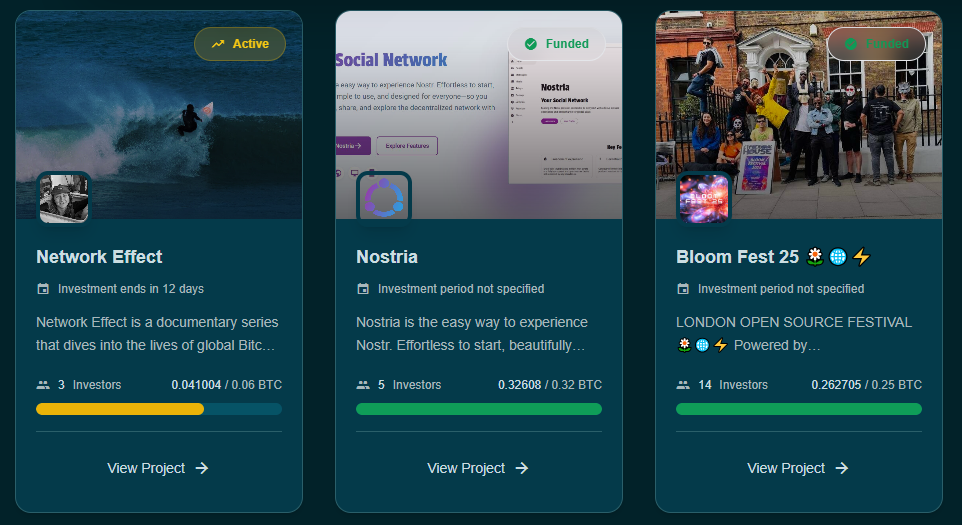962x525 pixels.
Task: Click the Nostria project title
Action: tap(387, 257)
